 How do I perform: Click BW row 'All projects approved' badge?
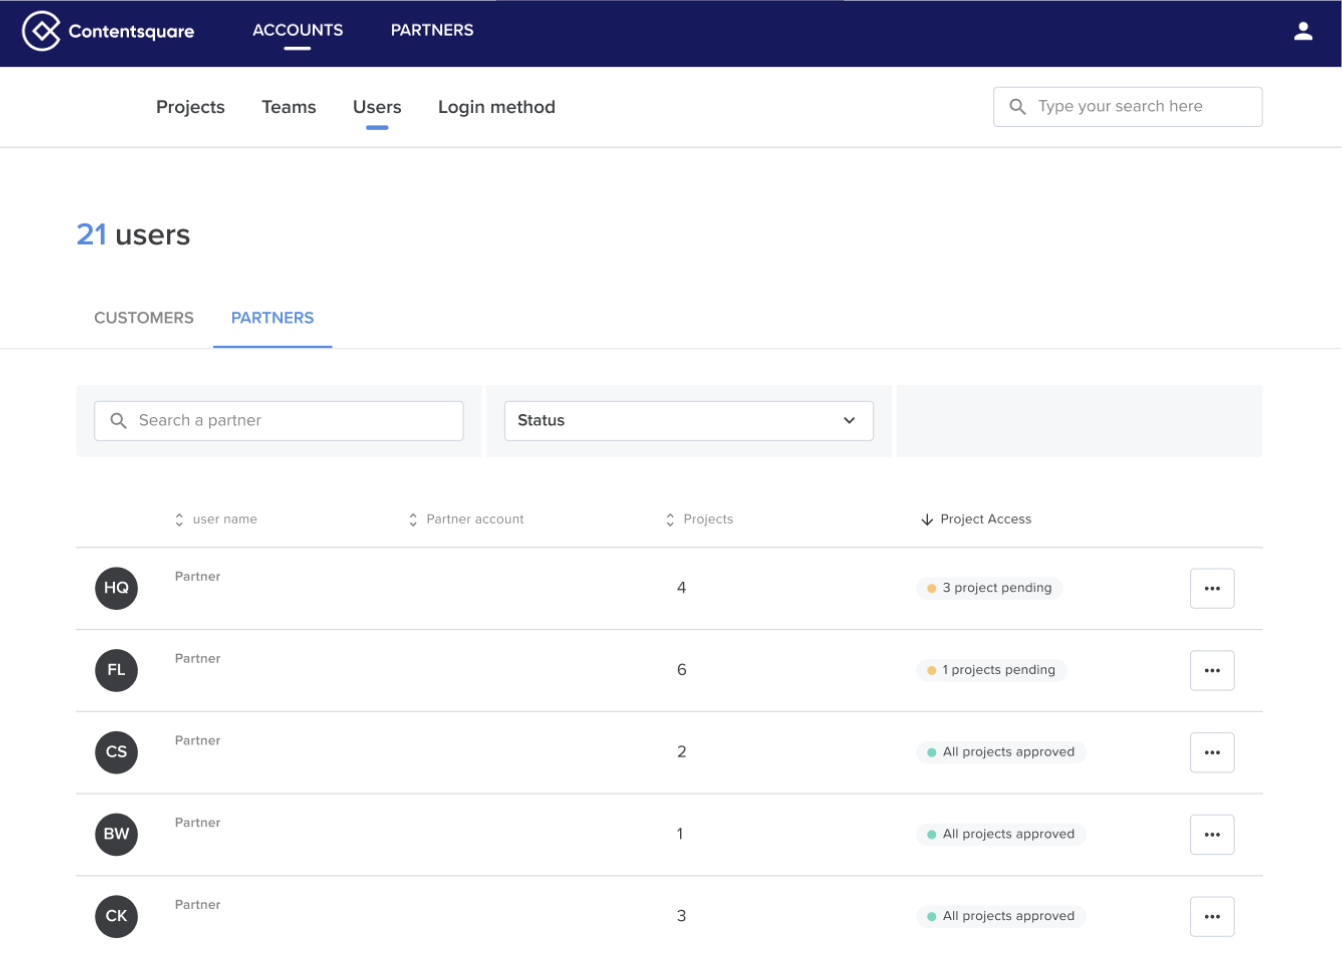[1001, 834]
